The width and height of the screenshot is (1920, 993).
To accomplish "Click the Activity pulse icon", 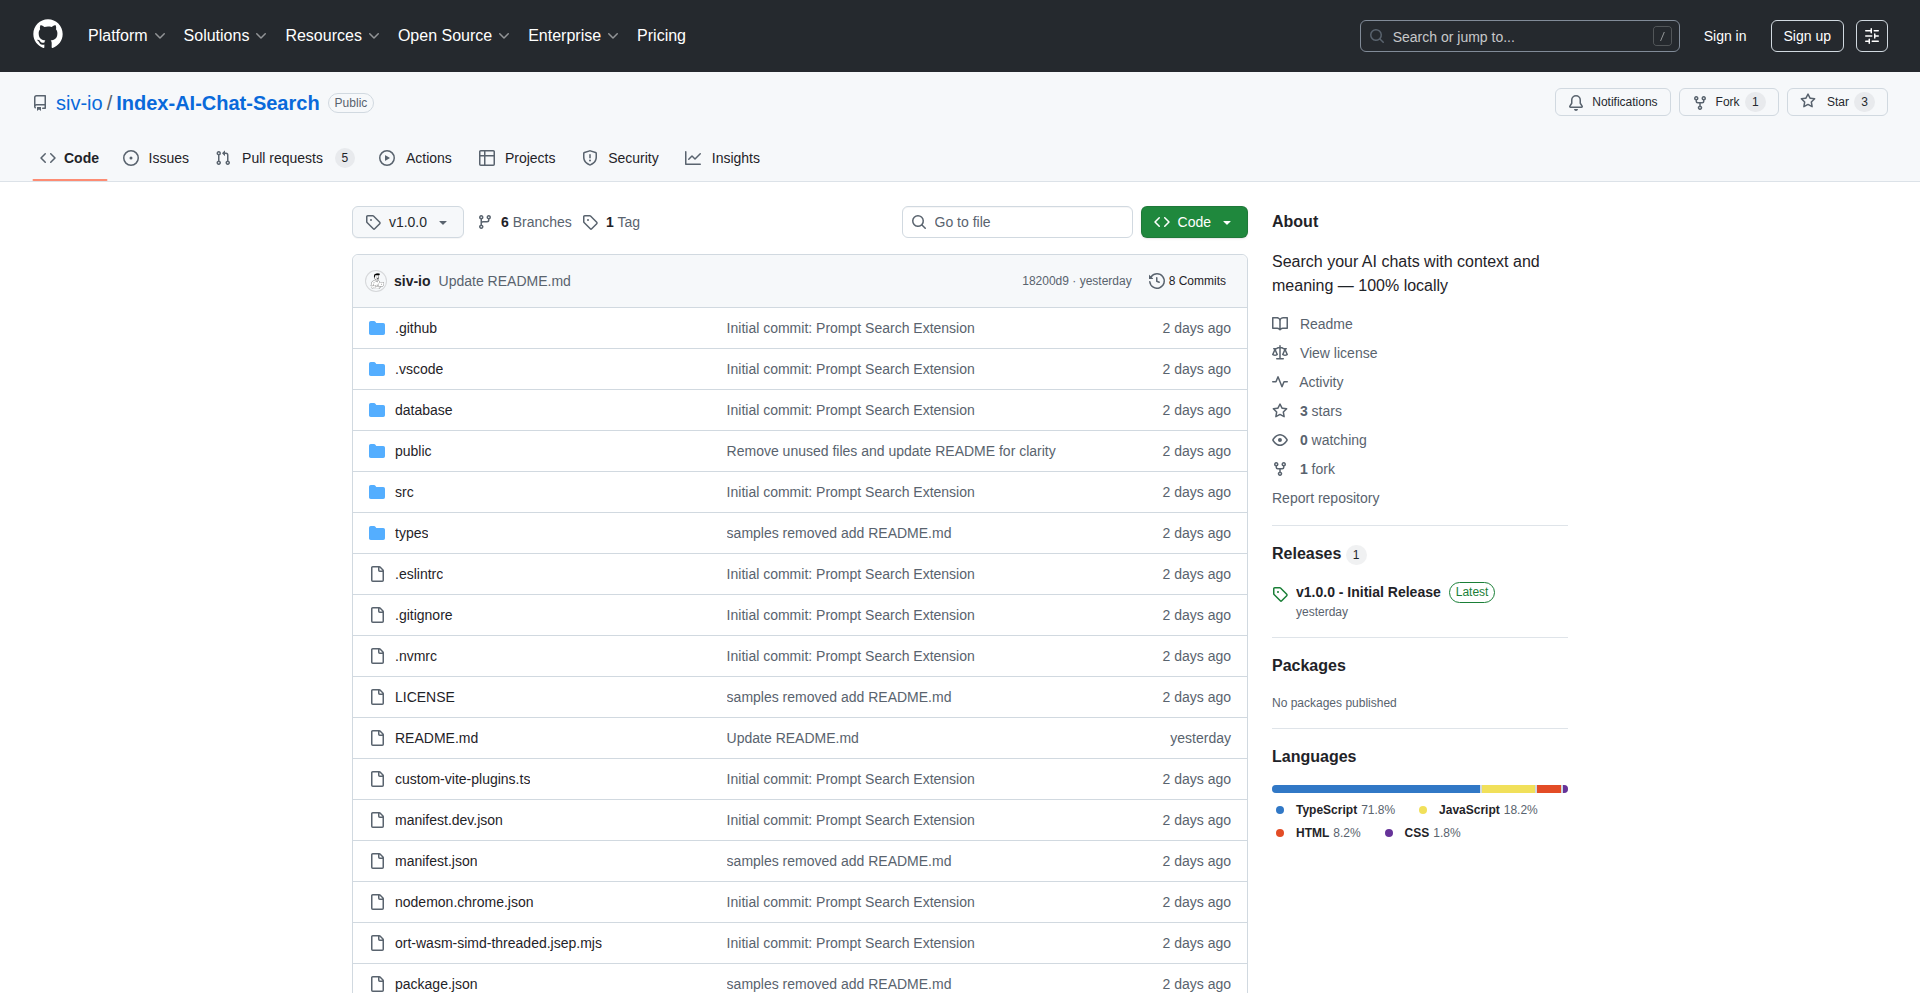I will click(1280, 382).
